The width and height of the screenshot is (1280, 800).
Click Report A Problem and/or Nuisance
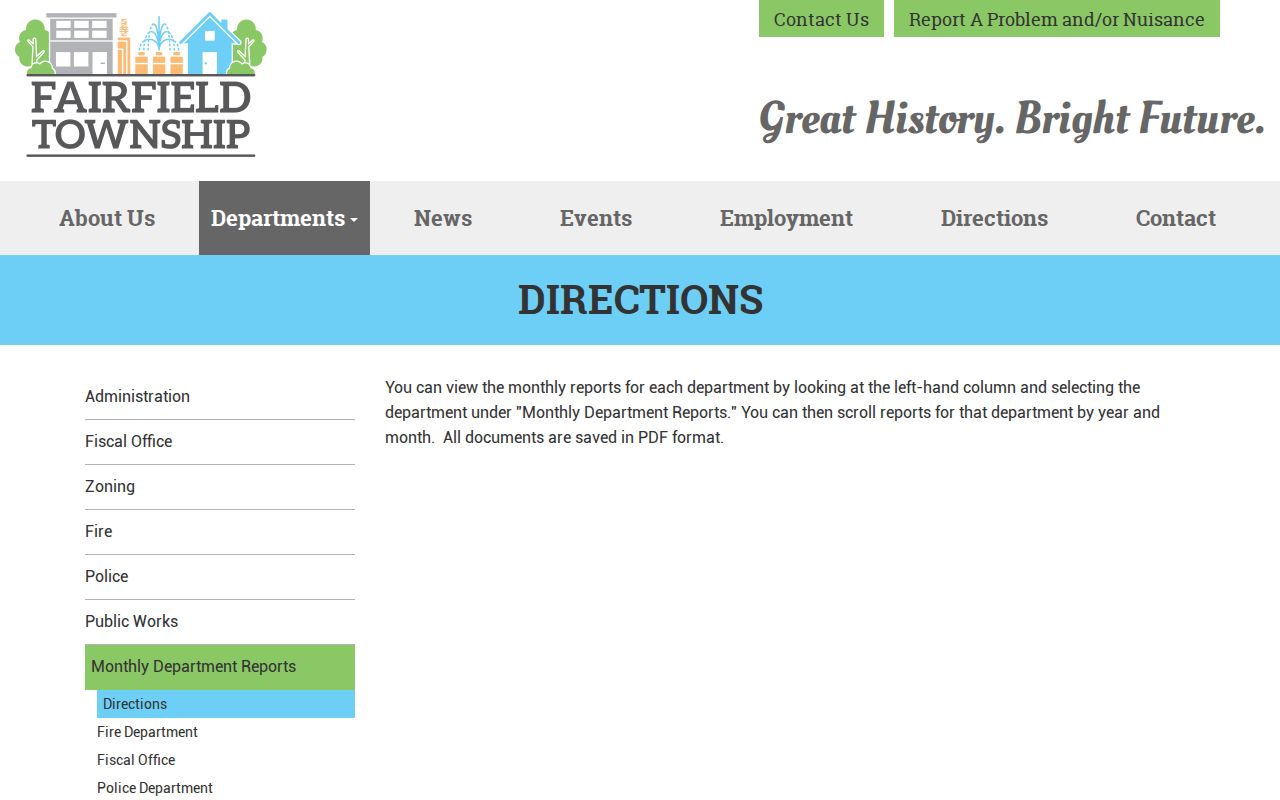coord(1056,19)
